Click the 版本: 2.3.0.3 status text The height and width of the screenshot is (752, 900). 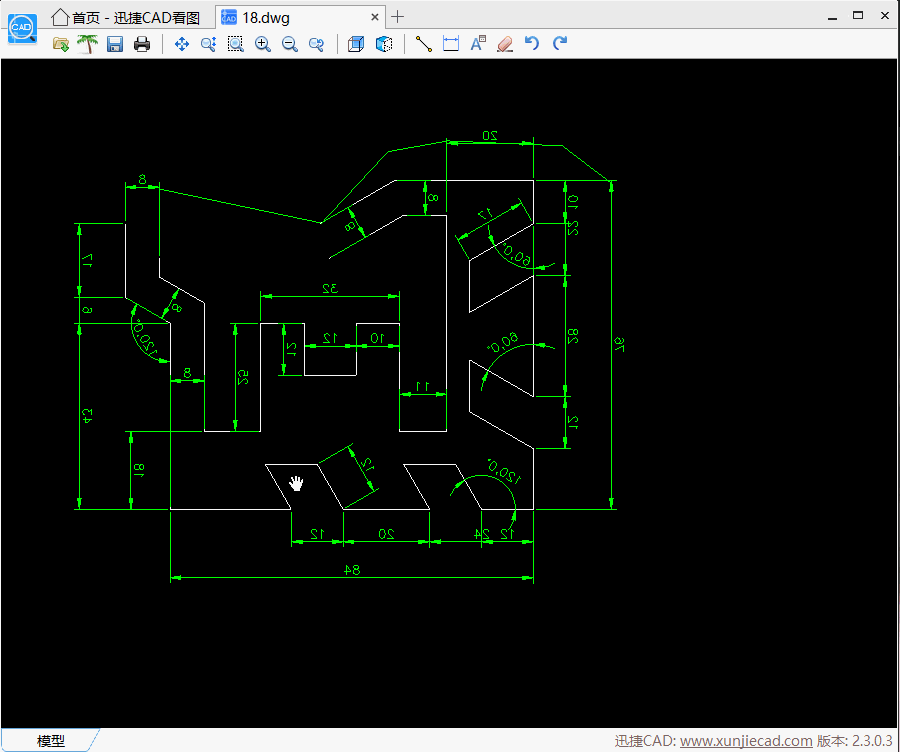(x=855, y=741)
